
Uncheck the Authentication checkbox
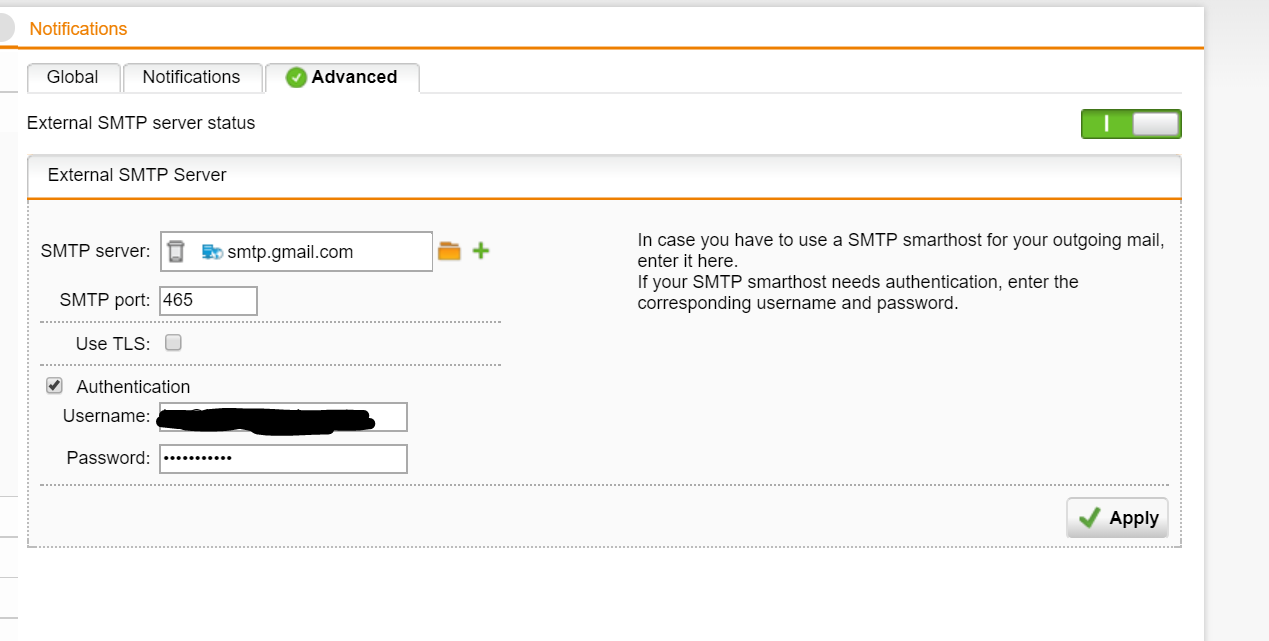click(54, 385)
